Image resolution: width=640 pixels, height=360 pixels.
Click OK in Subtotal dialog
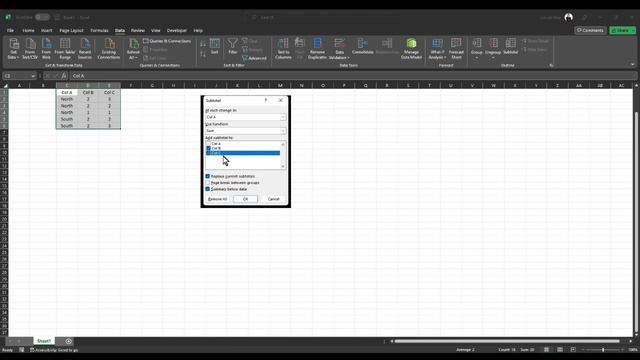(x=245, y=199)
